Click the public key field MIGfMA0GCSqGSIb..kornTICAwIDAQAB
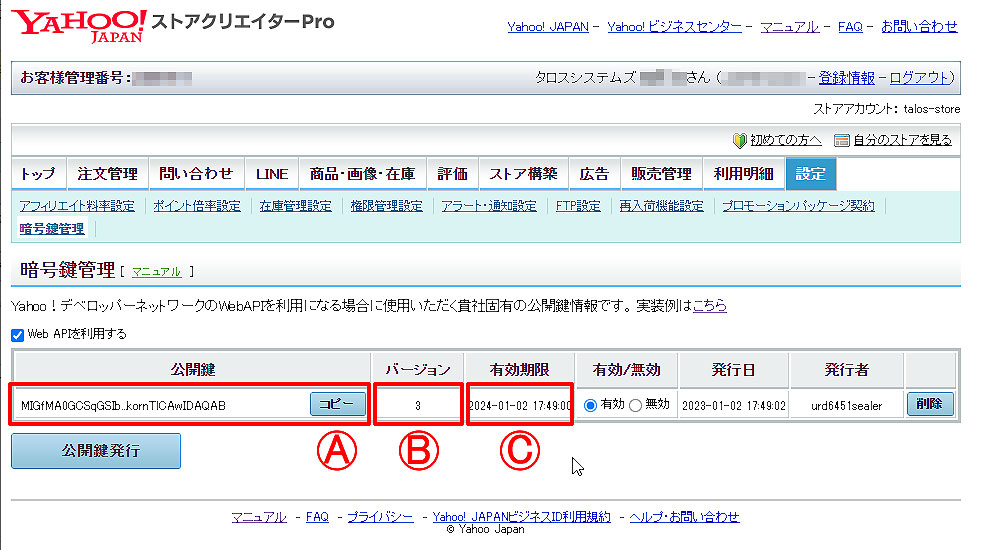Viewport: 986px width, 550px height. click(x=123, y=406)
